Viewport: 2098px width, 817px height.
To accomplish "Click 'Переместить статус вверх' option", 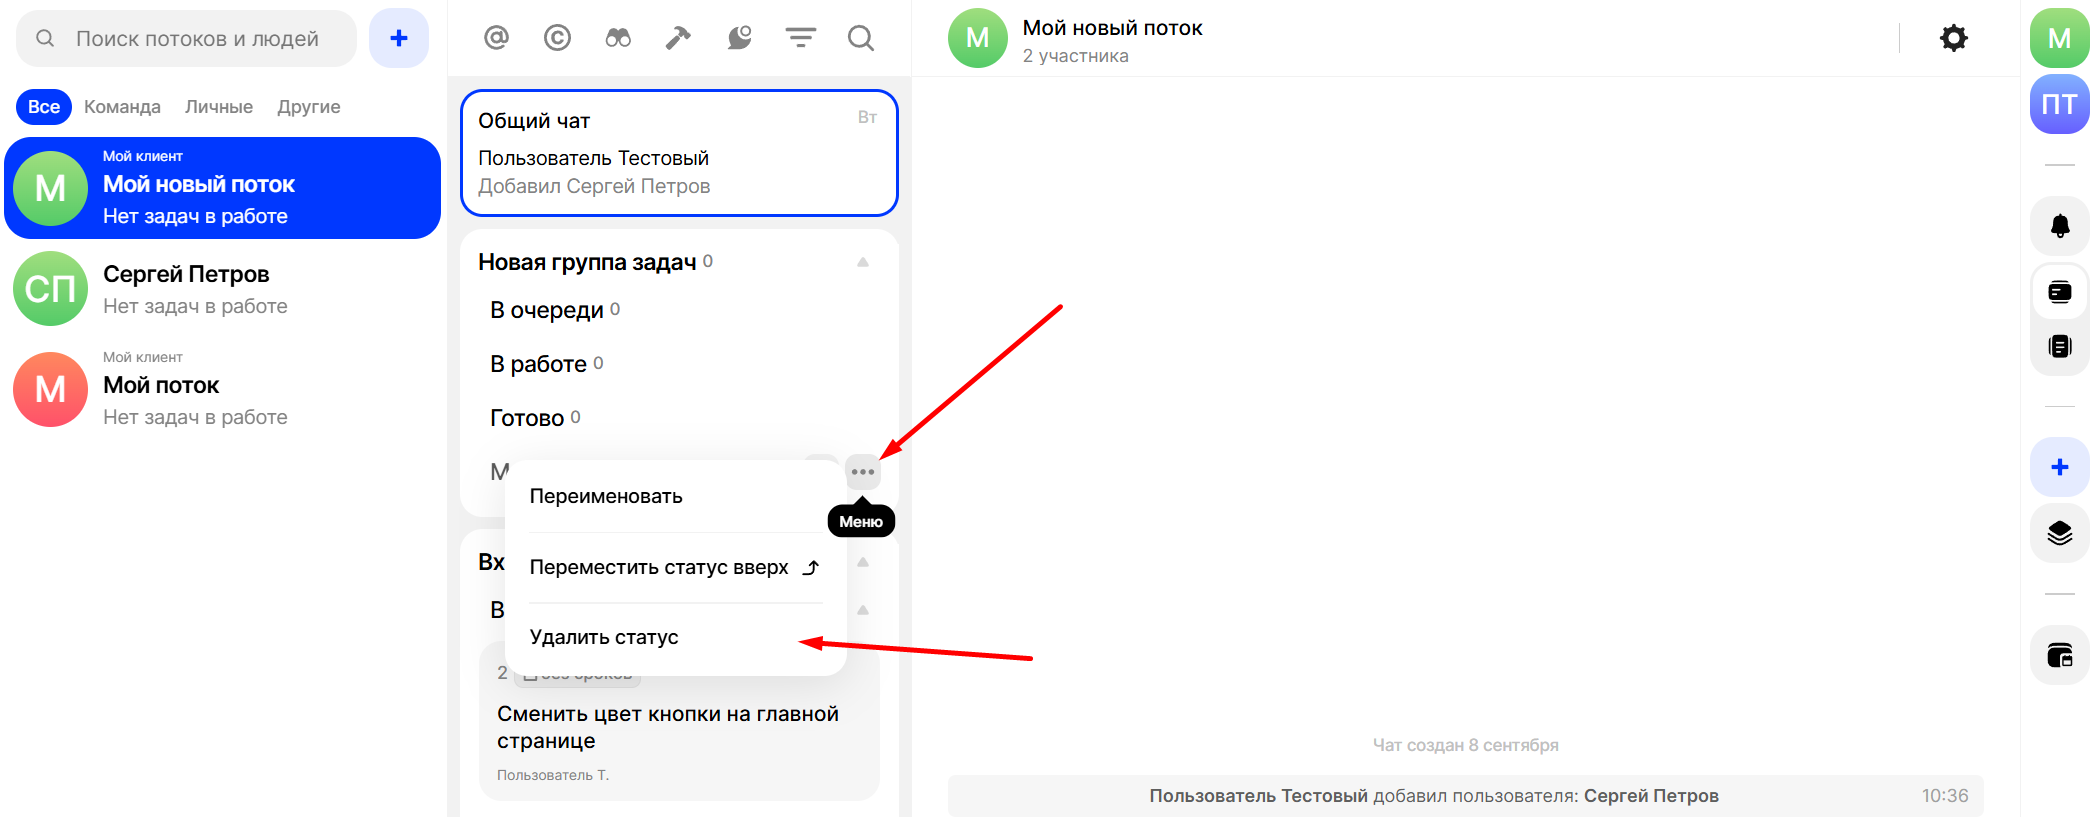I will click(660, 567).
